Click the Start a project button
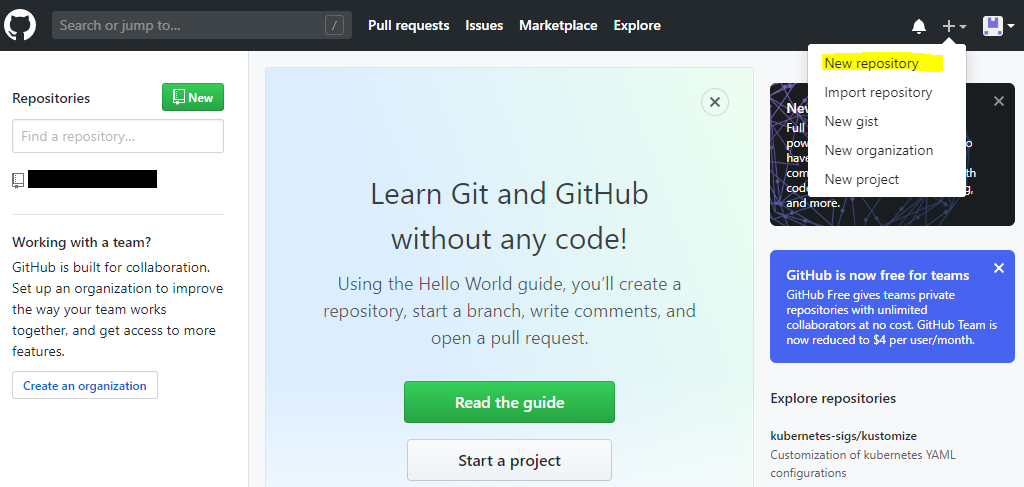Image resolution: width=1024 pixels, height=487 pixels. [x=509, y=460]
